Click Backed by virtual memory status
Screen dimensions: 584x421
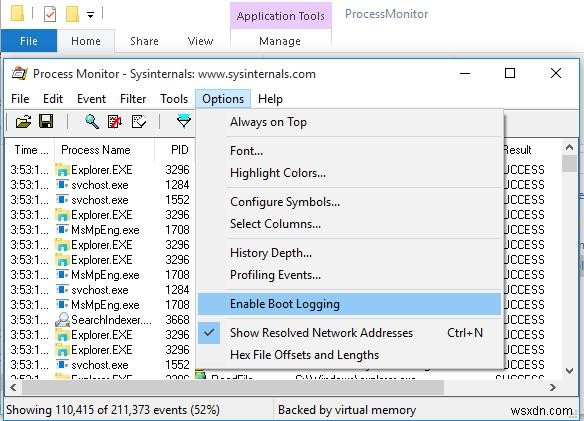coord(347,410)
